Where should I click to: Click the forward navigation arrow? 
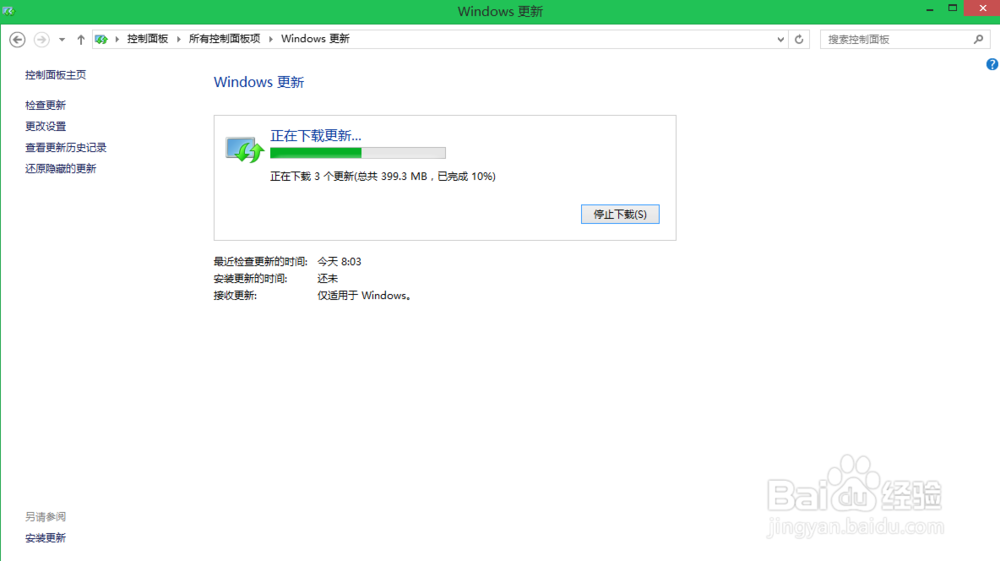pyautogui.click(x=41, y=40)
